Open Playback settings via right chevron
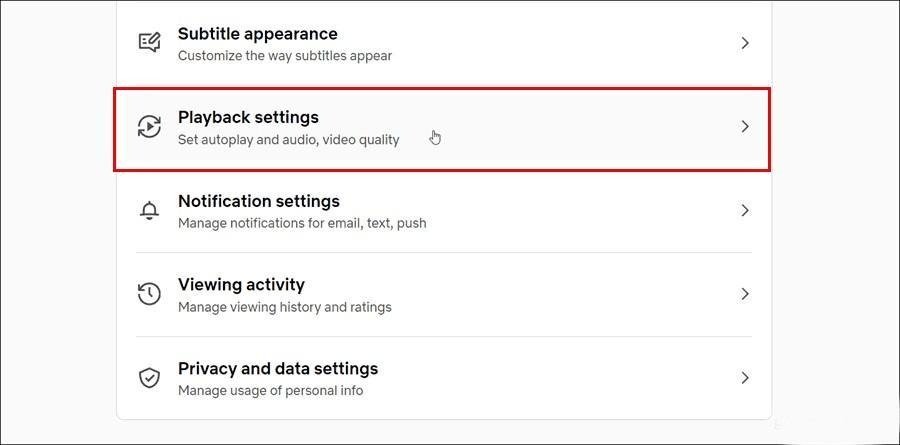900x445 pixels. tap(745, 127)
